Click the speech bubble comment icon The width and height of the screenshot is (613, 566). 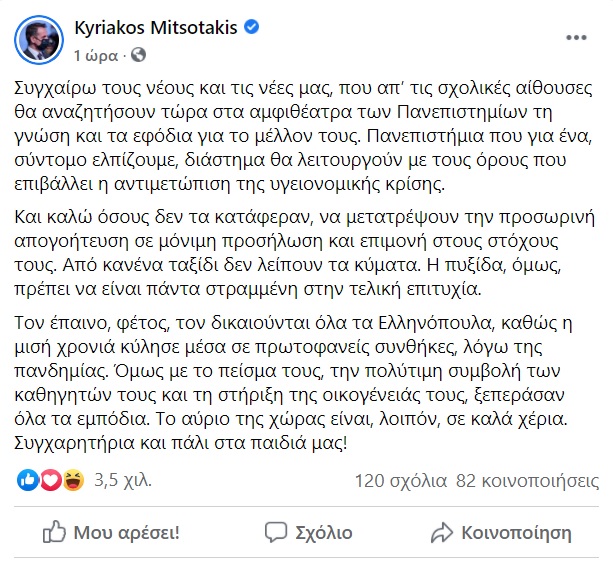pyautogui.click(x=276, y=532)
